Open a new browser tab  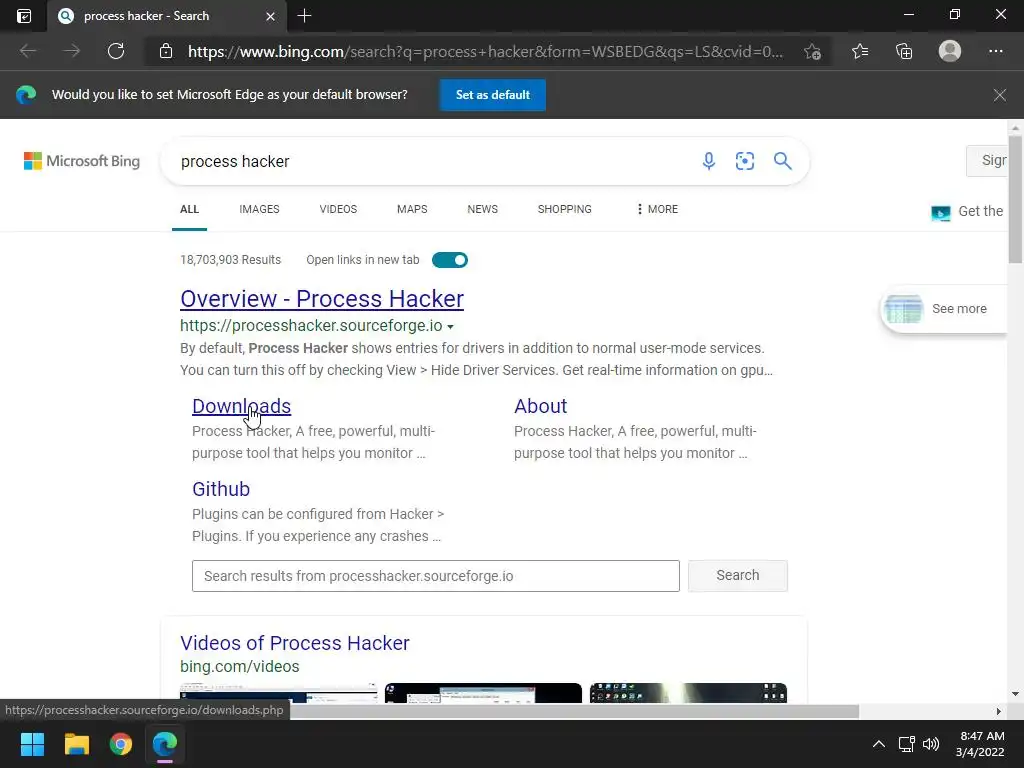click(x=304, y=16)
